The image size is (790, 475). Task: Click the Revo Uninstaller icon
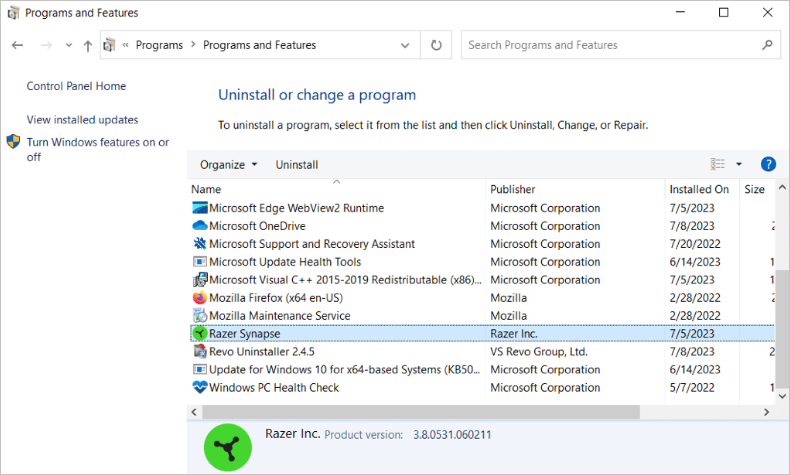200,351
